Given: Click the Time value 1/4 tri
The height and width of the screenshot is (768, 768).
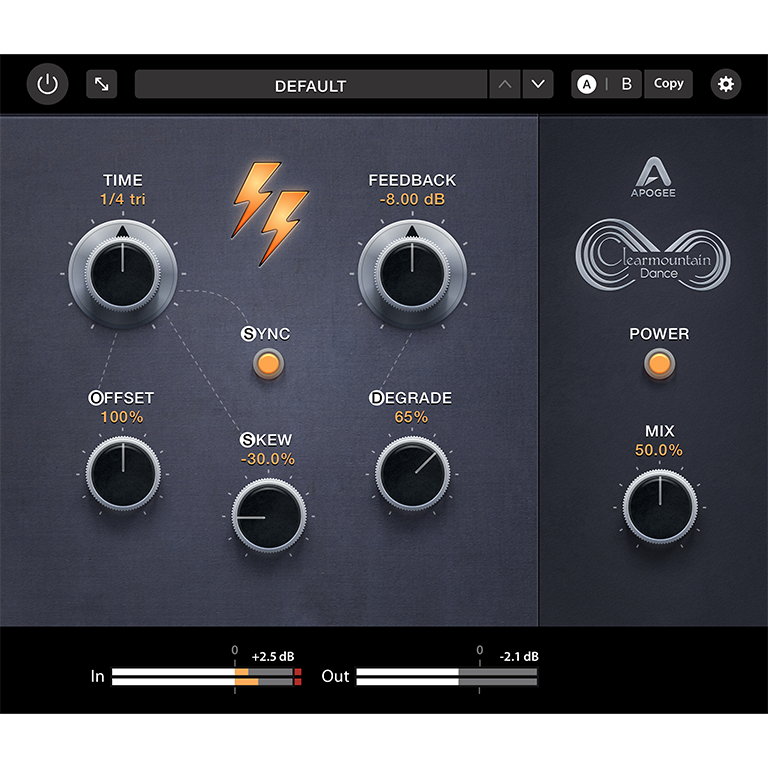Looking at the screenshot, I should point(122,199).
